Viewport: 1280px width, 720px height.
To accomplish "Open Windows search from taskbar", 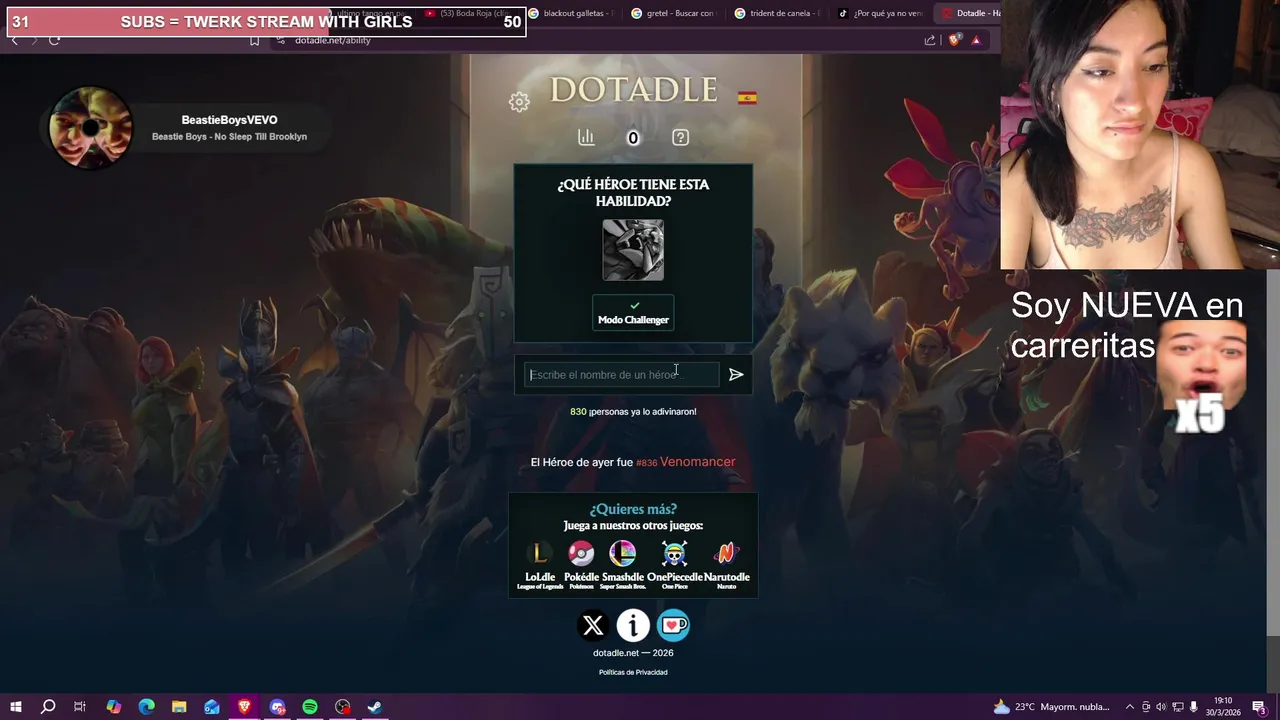I will pos(47,707).
